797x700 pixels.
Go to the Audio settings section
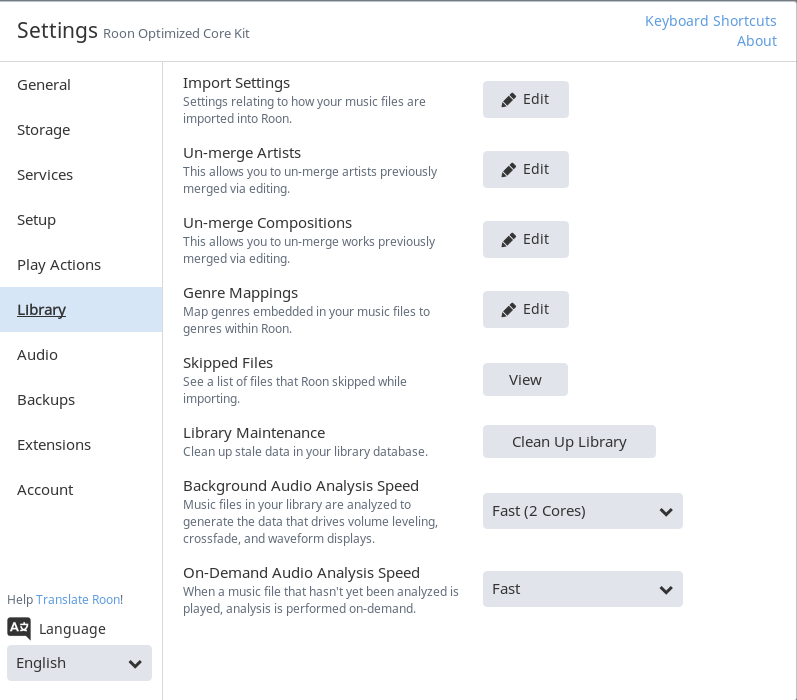pos(38,355)
